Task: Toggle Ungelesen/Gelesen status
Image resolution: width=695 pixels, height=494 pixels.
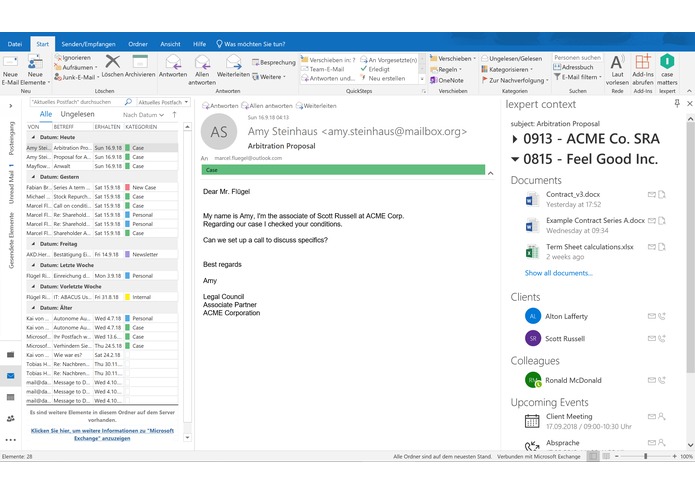Action: 511,58
